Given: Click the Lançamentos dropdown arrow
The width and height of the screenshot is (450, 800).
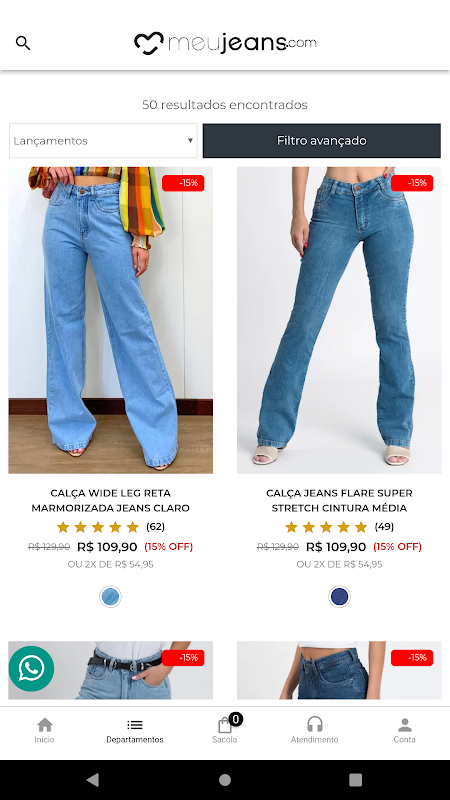Looking at the screenshot, I should click(190, 141).
